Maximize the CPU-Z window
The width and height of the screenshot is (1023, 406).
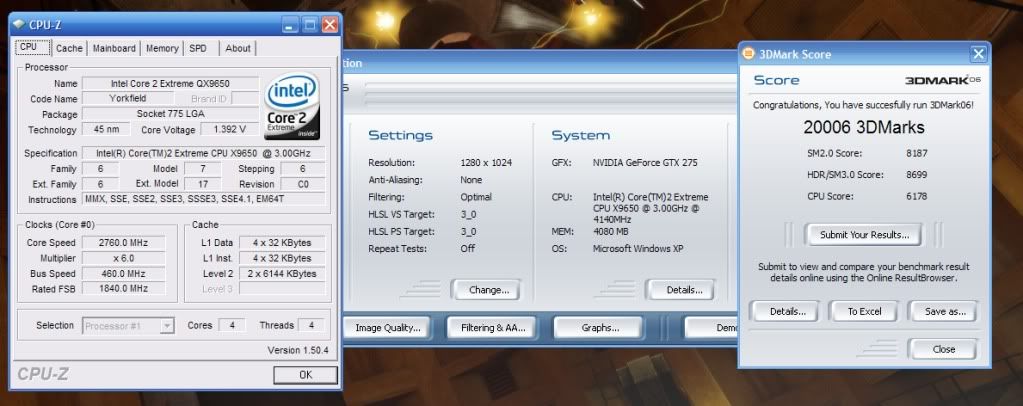coord(311,25)
